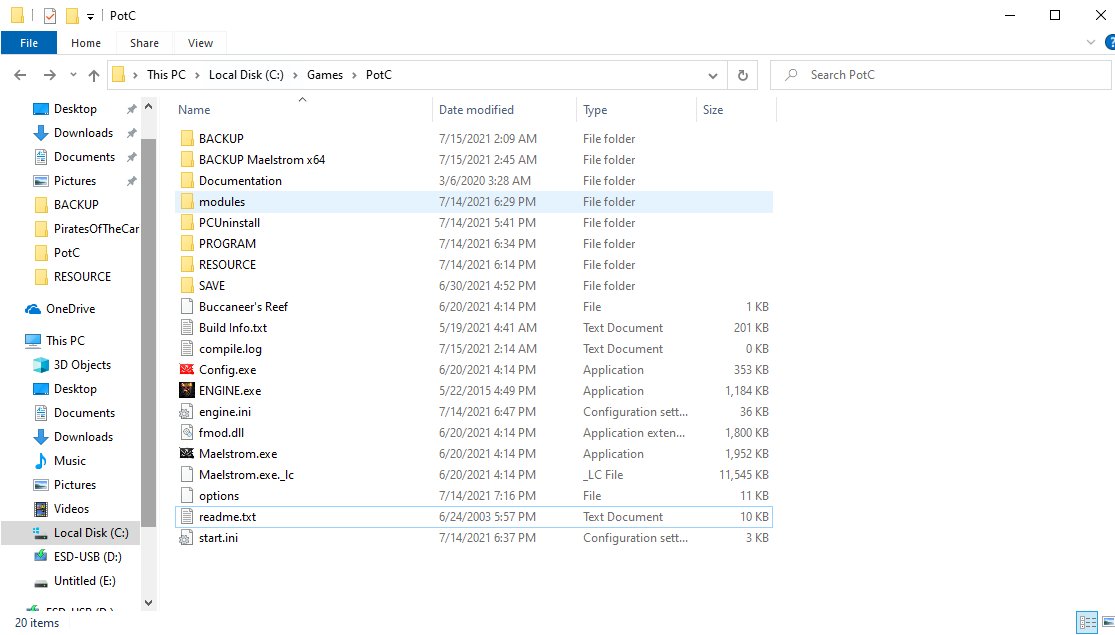Open Untitled (E:) drive in navigation pane
The height and width of the screenshot is (635, 1115).
[x=85, y=581]
